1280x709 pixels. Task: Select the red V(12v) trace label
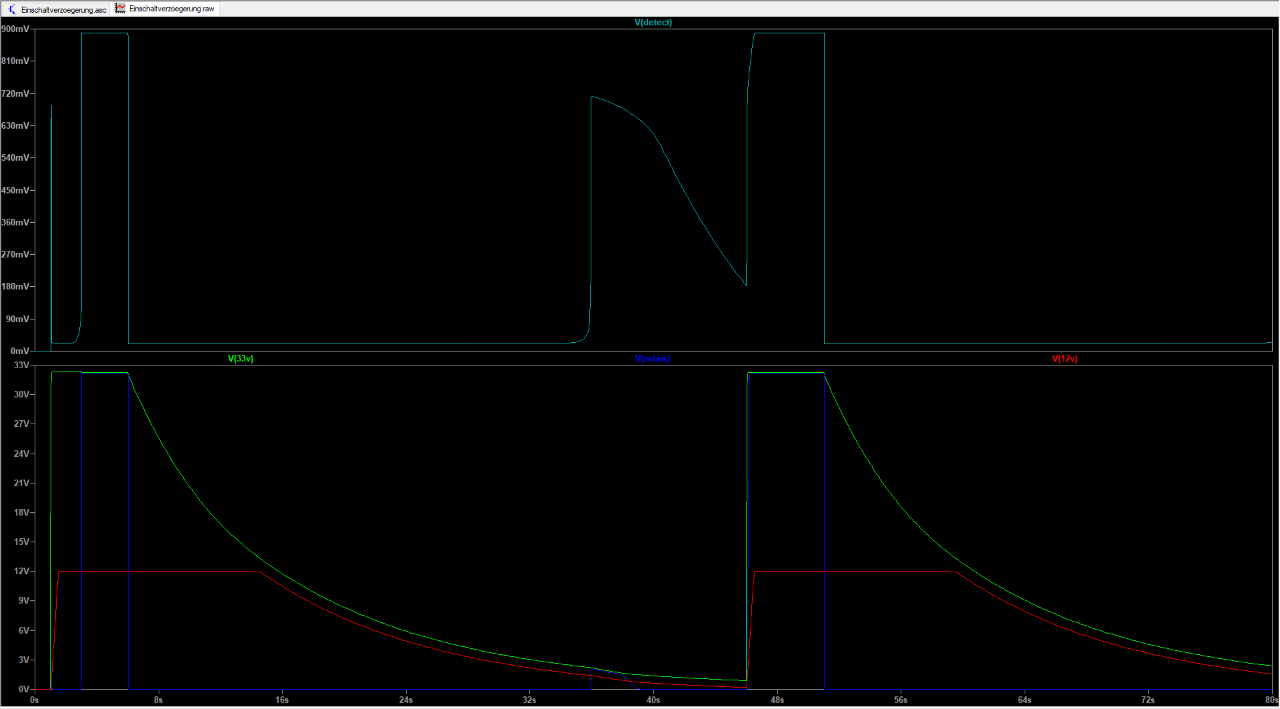(x=1065, y=358)
